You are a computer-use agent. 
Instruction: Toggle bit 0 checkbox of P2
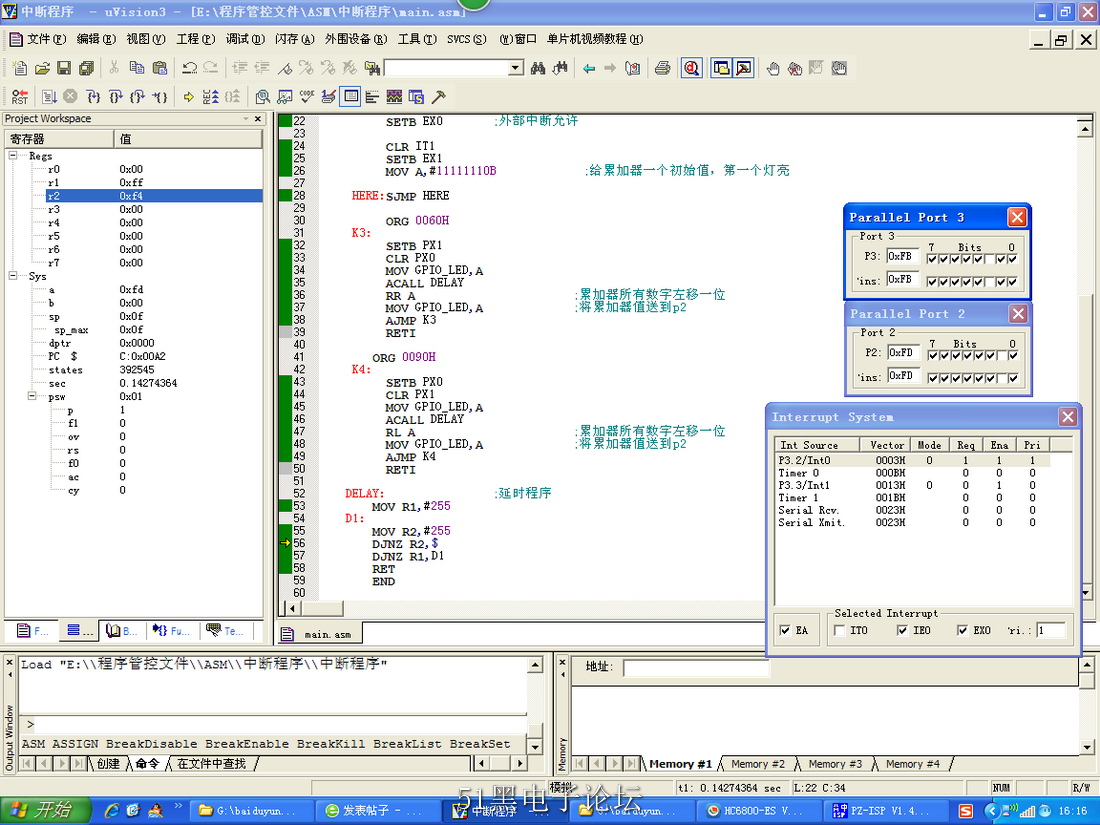pyautogui.click(x=1013, y=356)
